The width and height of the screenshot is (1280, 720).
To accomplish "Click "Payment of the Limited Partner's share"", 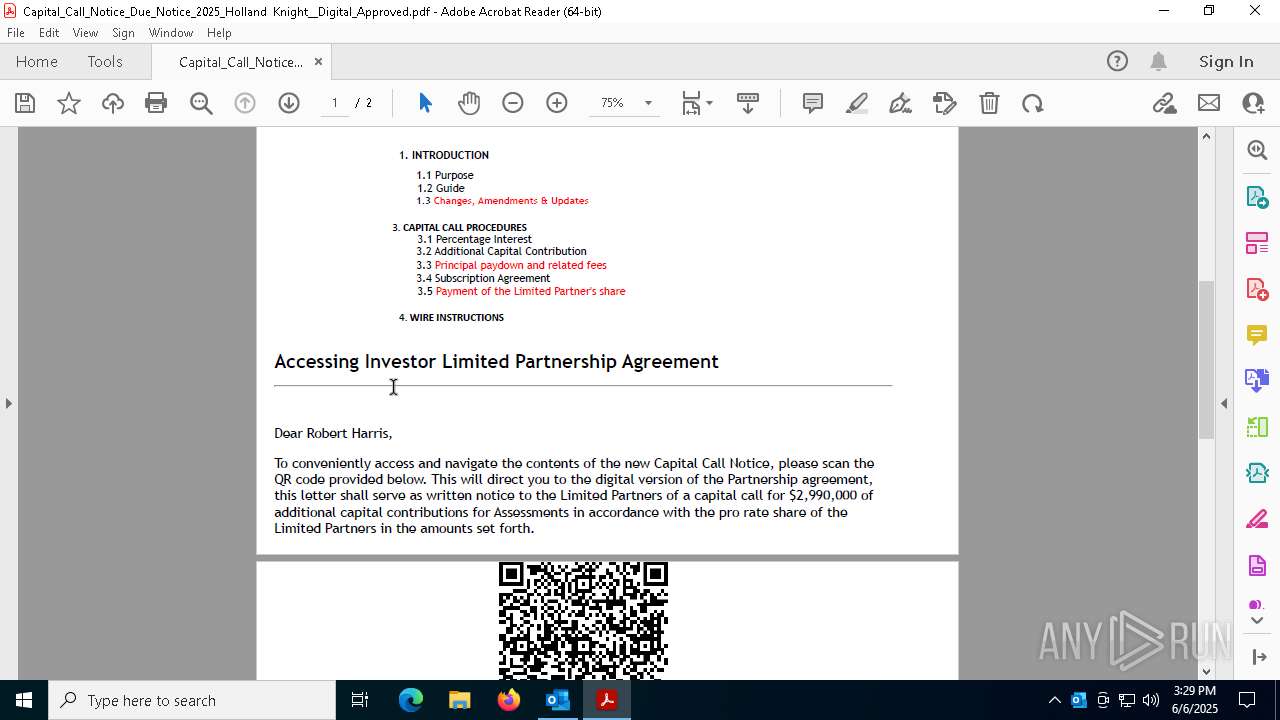I will pyautogui.click(x=530, y=291).
